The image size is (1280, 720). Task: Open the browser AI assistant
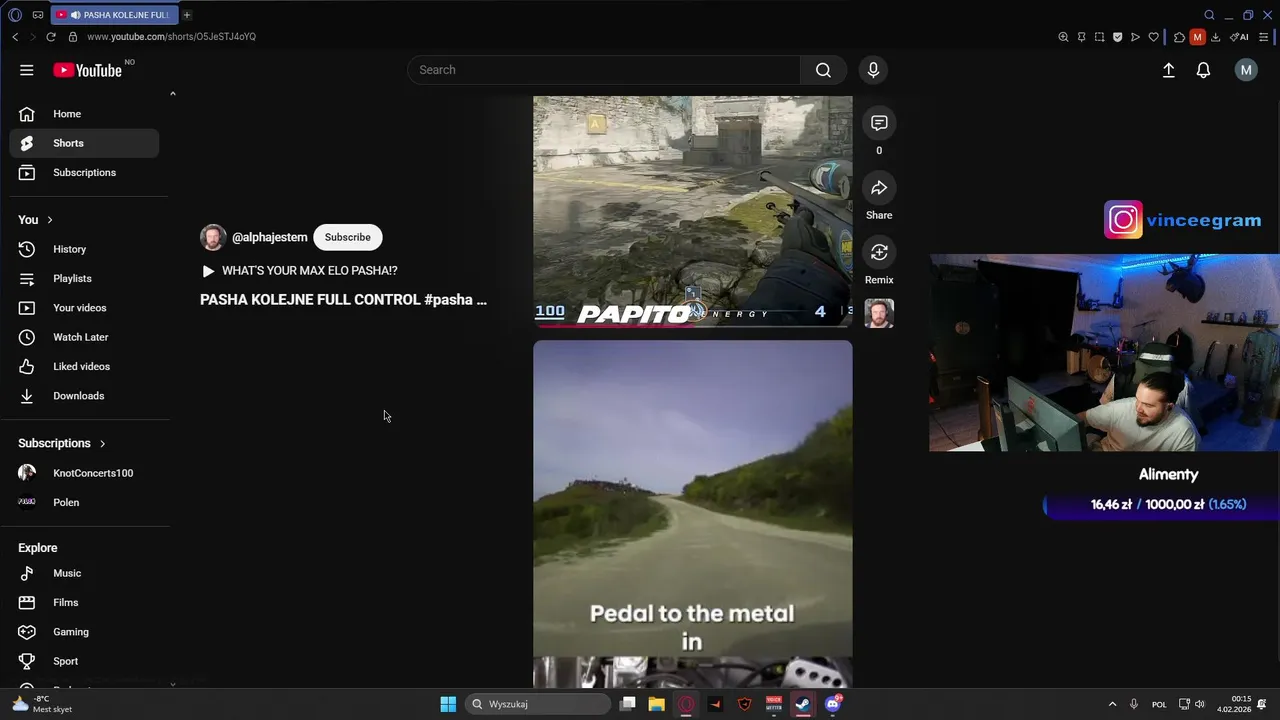point(1239,37)
